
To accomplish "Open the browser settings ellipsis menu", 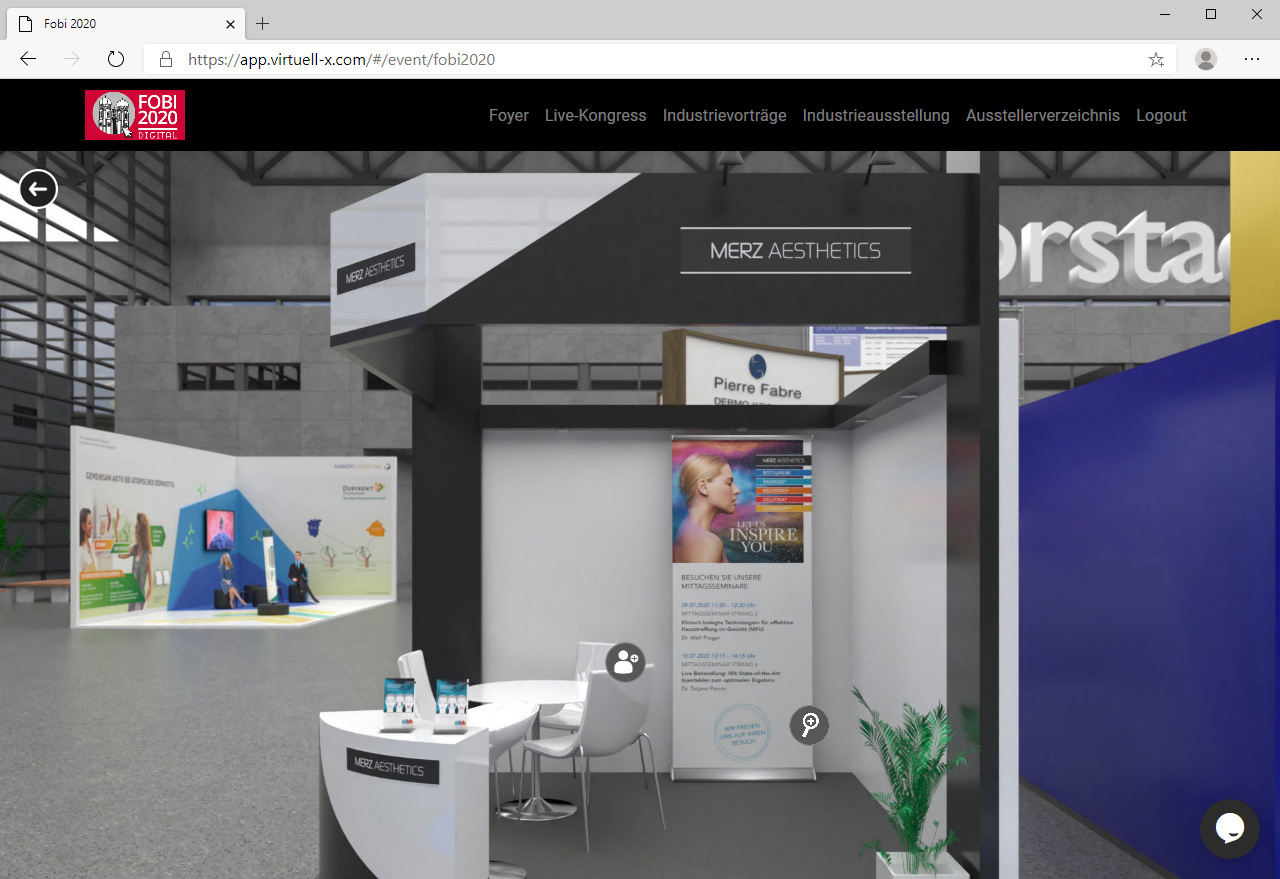I will [1252, 59].
